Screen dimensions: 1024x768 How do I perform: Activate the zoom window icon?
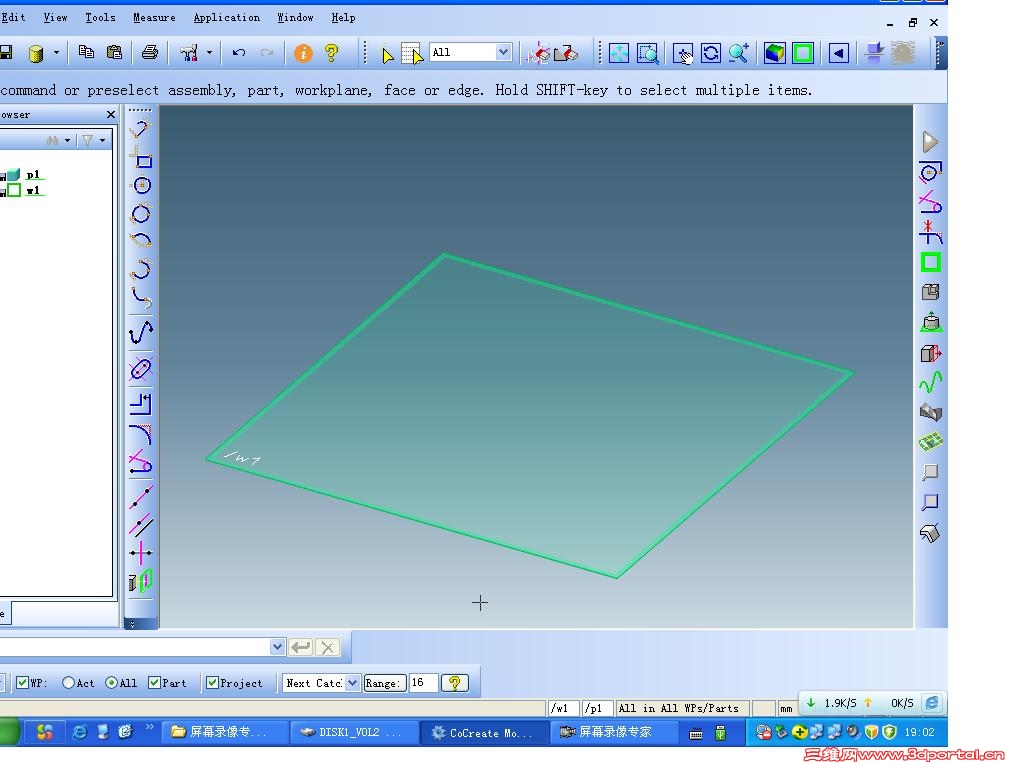[x=648, y=53]
